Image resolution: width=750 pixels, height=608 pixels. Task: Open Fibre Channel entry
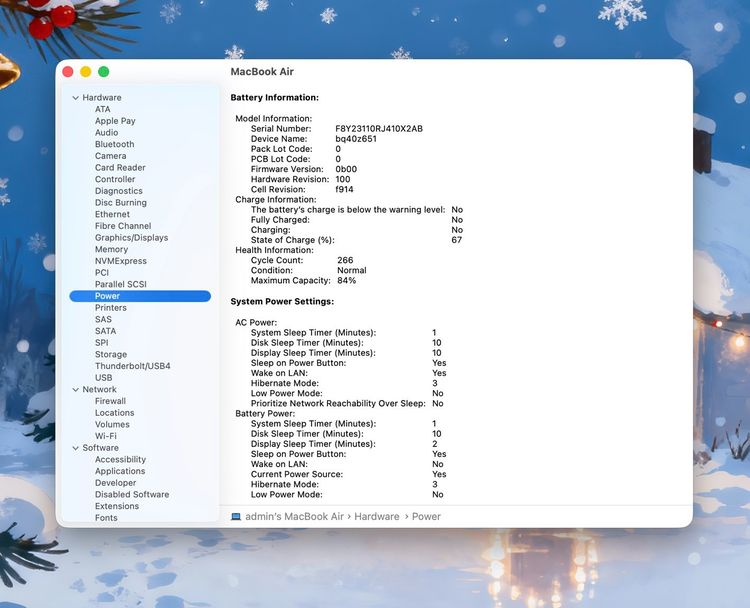tap(123, 226)
